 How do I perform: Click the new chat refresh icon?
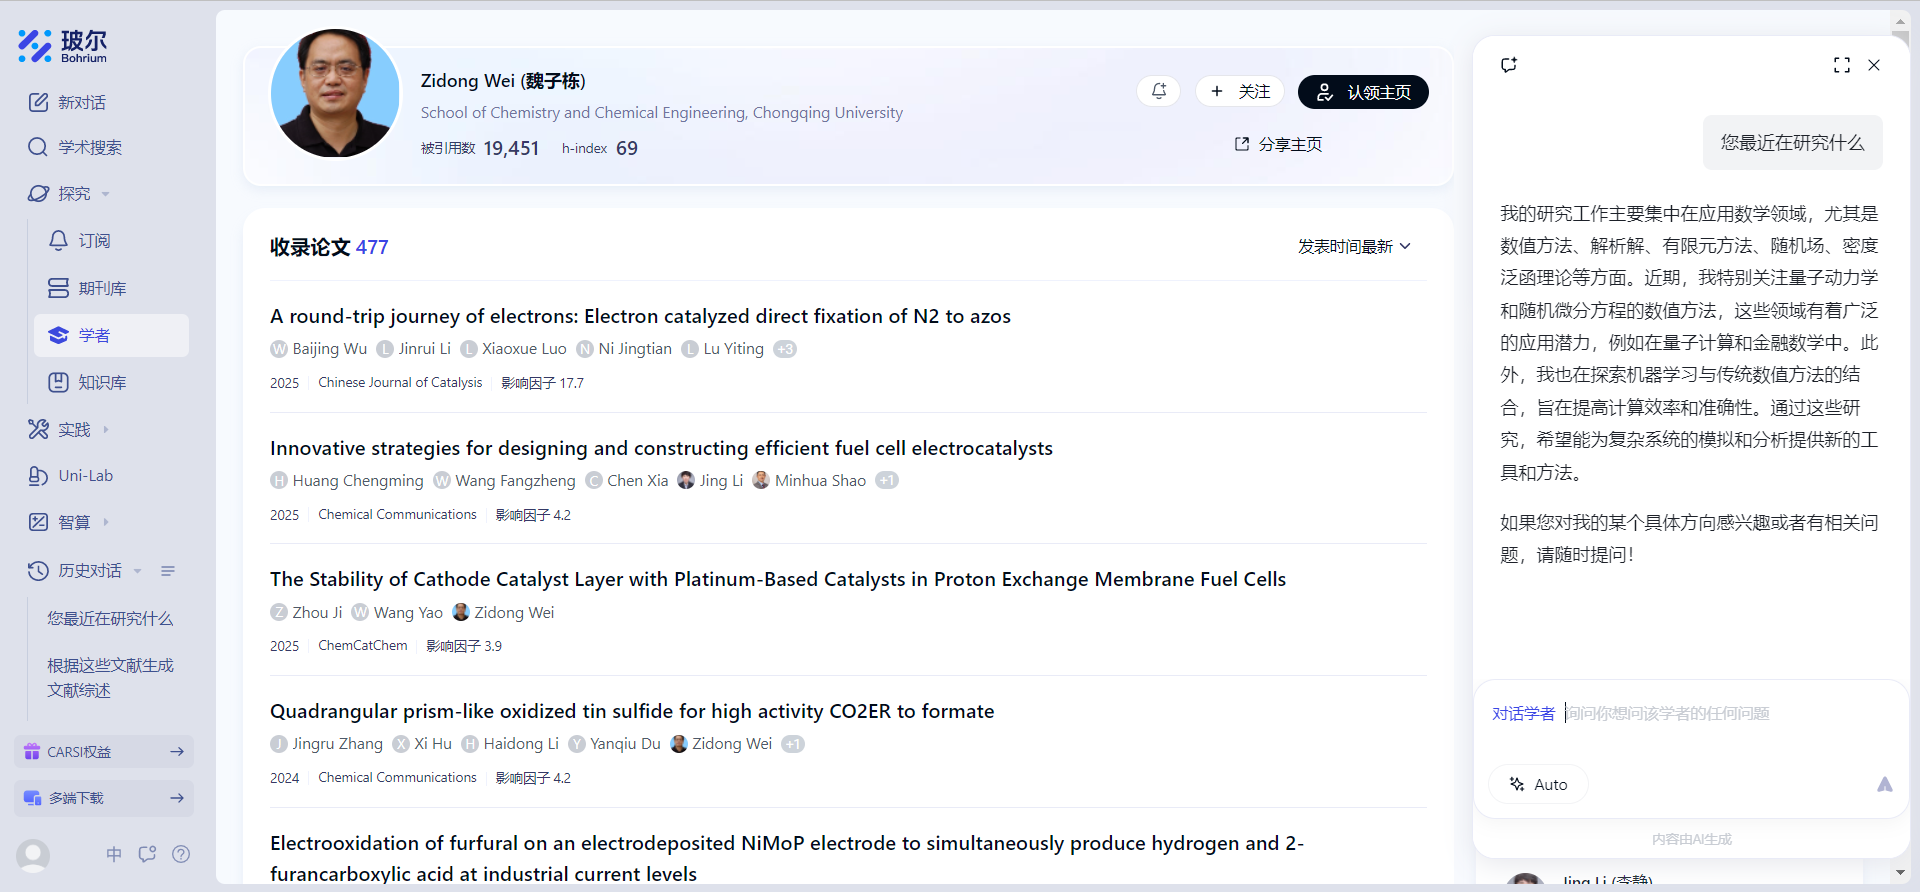point(1509,65)
